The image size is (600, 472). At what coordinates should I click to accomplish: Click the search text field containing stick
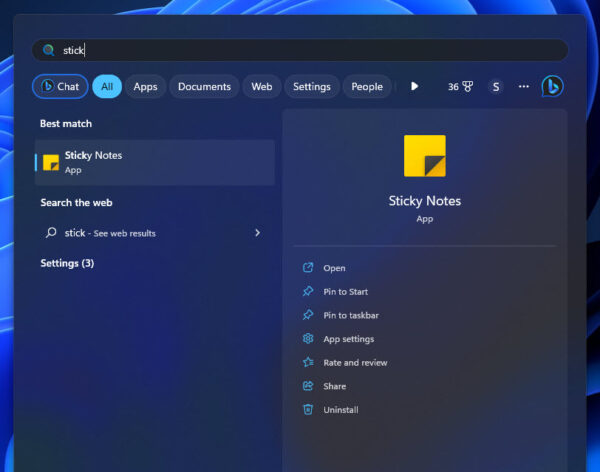(x=300, y=50)
